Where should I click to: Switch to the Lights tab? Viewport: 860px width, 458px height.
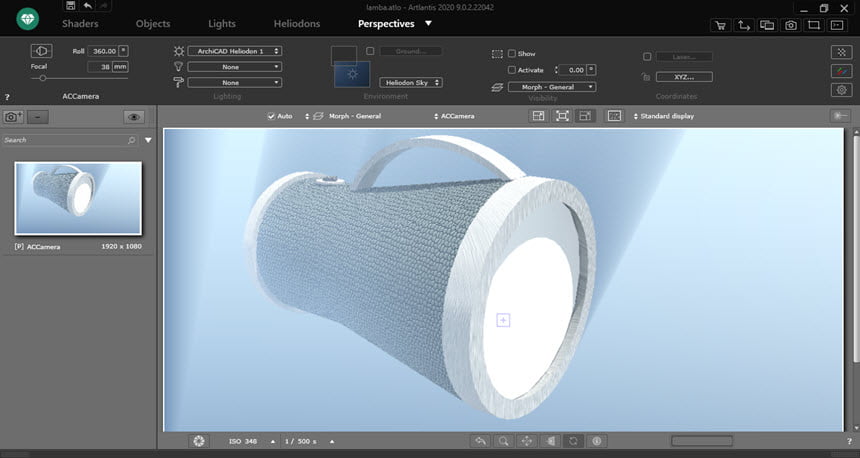(x=222, y=24)
